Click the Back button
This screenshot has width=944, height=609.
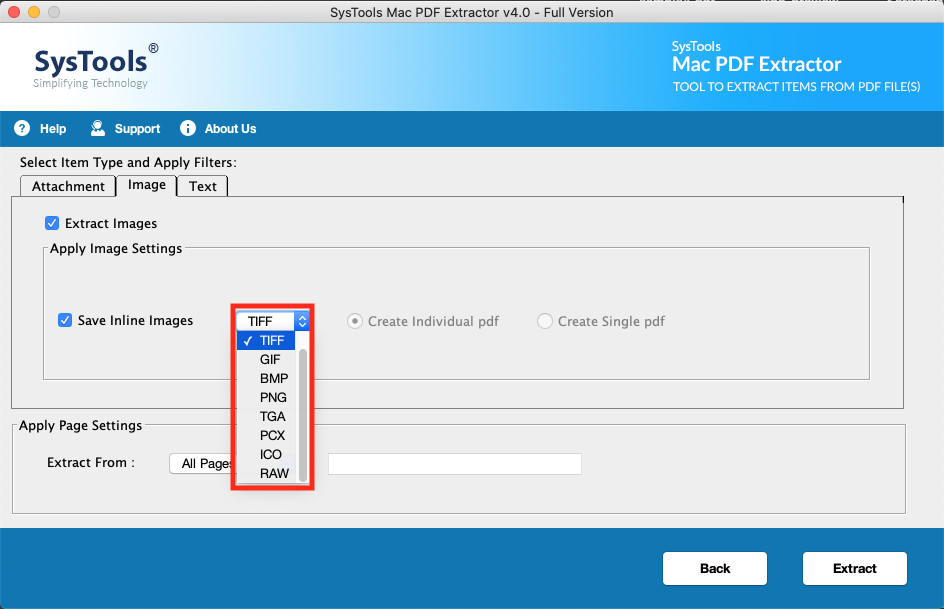pyautogui.click(x=715, y=569)
